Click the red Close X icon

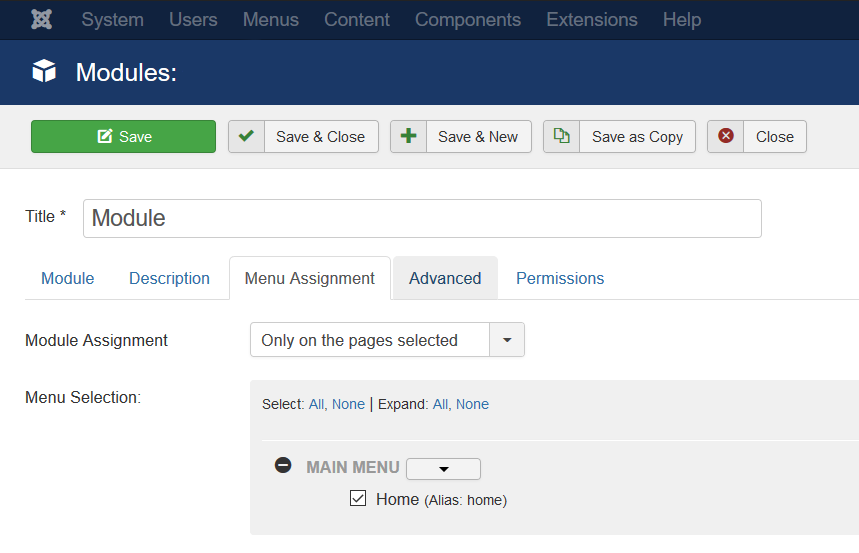coord(726,137)
